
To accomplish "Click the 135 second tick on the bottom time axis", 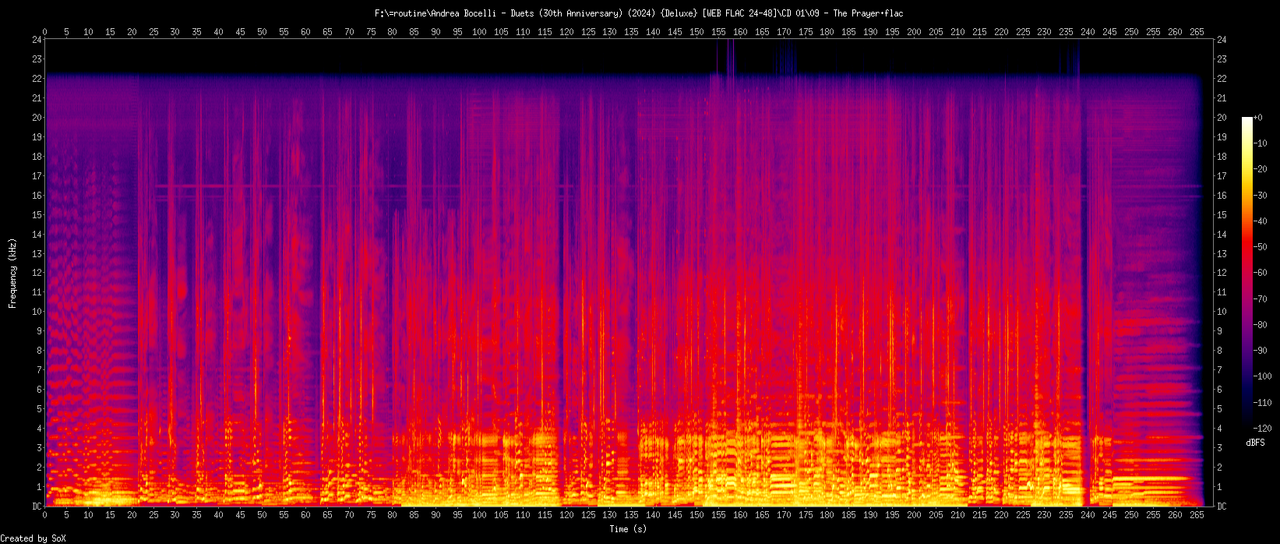I will point(631,517).
